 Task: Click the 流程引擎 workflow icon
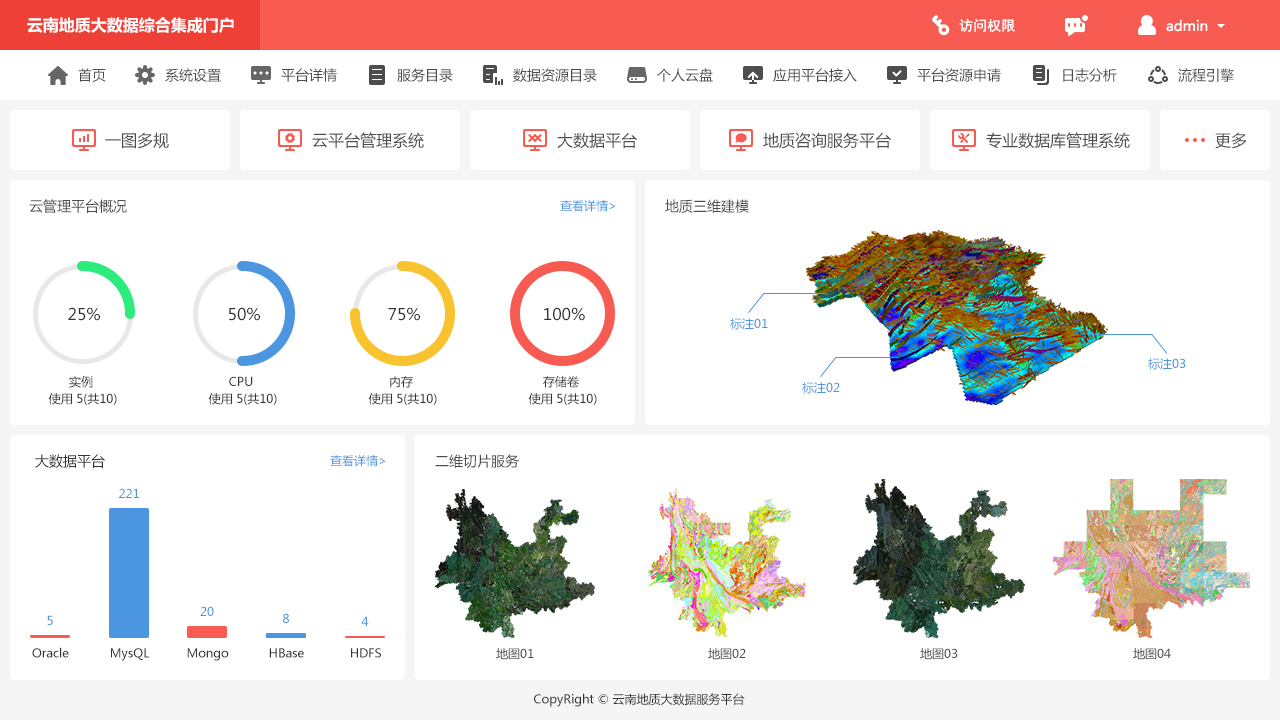point(1158,75)
